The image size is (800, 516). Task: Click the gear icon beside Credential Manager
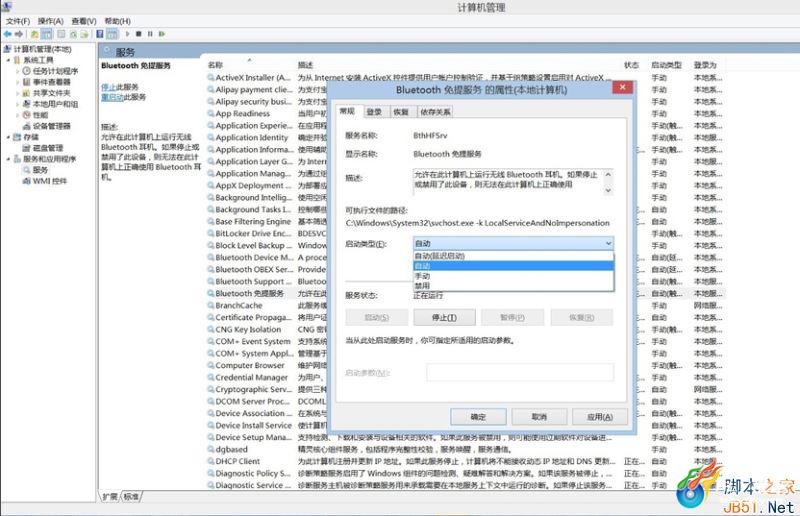(x=211, y=377)
